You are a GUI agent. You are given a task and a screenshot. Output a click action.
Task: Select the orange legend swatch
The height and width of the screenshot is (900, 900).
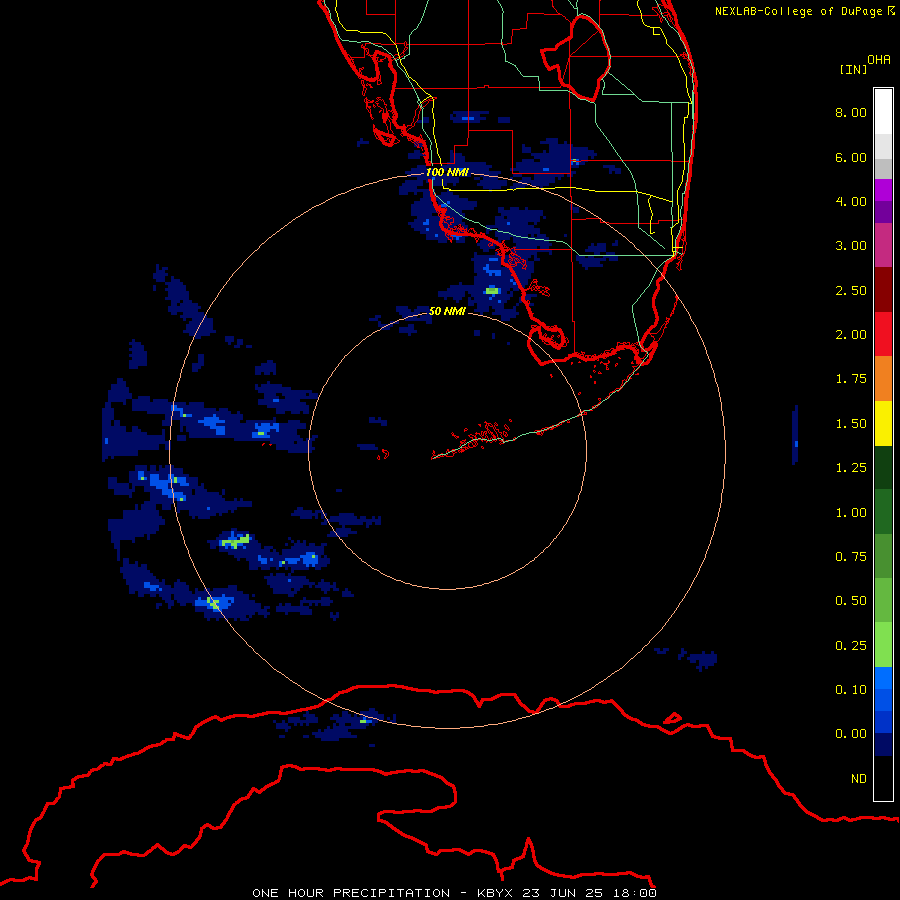[883, 379]
